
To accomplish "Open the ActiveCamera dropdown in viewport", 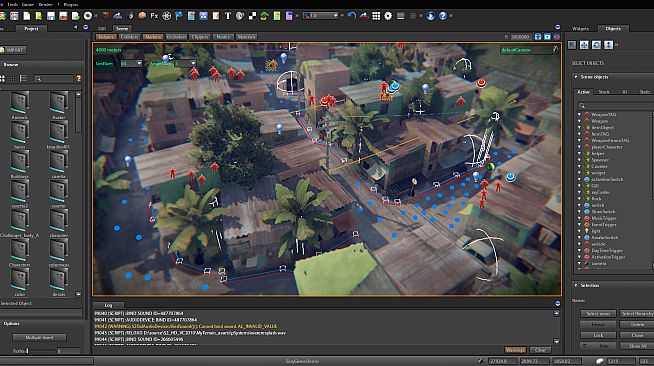I will point(529,50).
